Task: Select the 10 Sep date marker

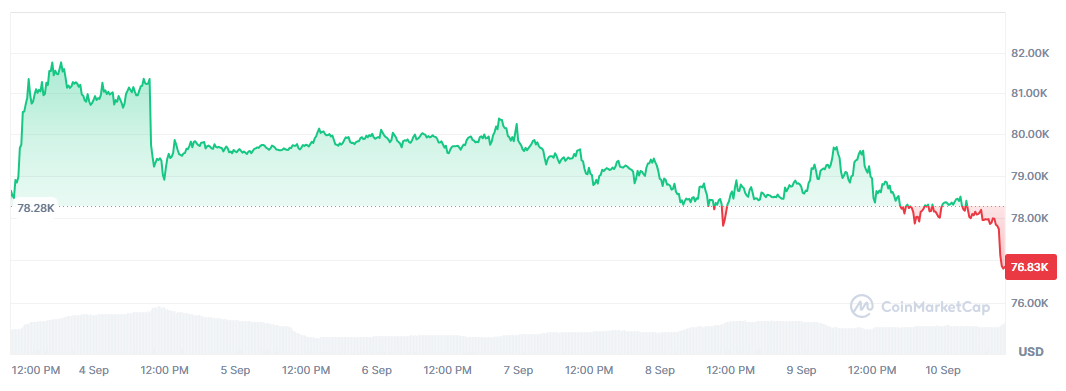Action: [x=942, y=371]
